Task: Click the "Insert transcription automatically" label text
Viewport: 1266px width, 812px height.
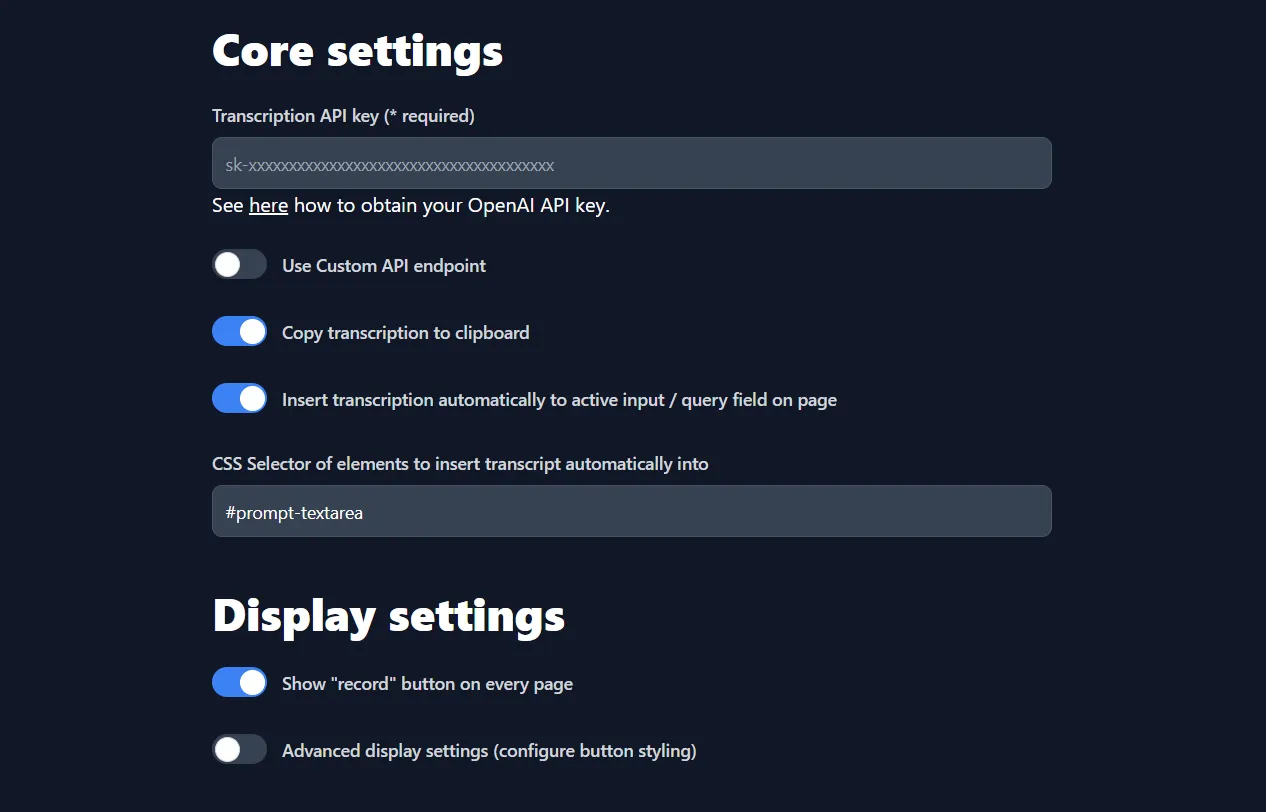Action: 559,400
